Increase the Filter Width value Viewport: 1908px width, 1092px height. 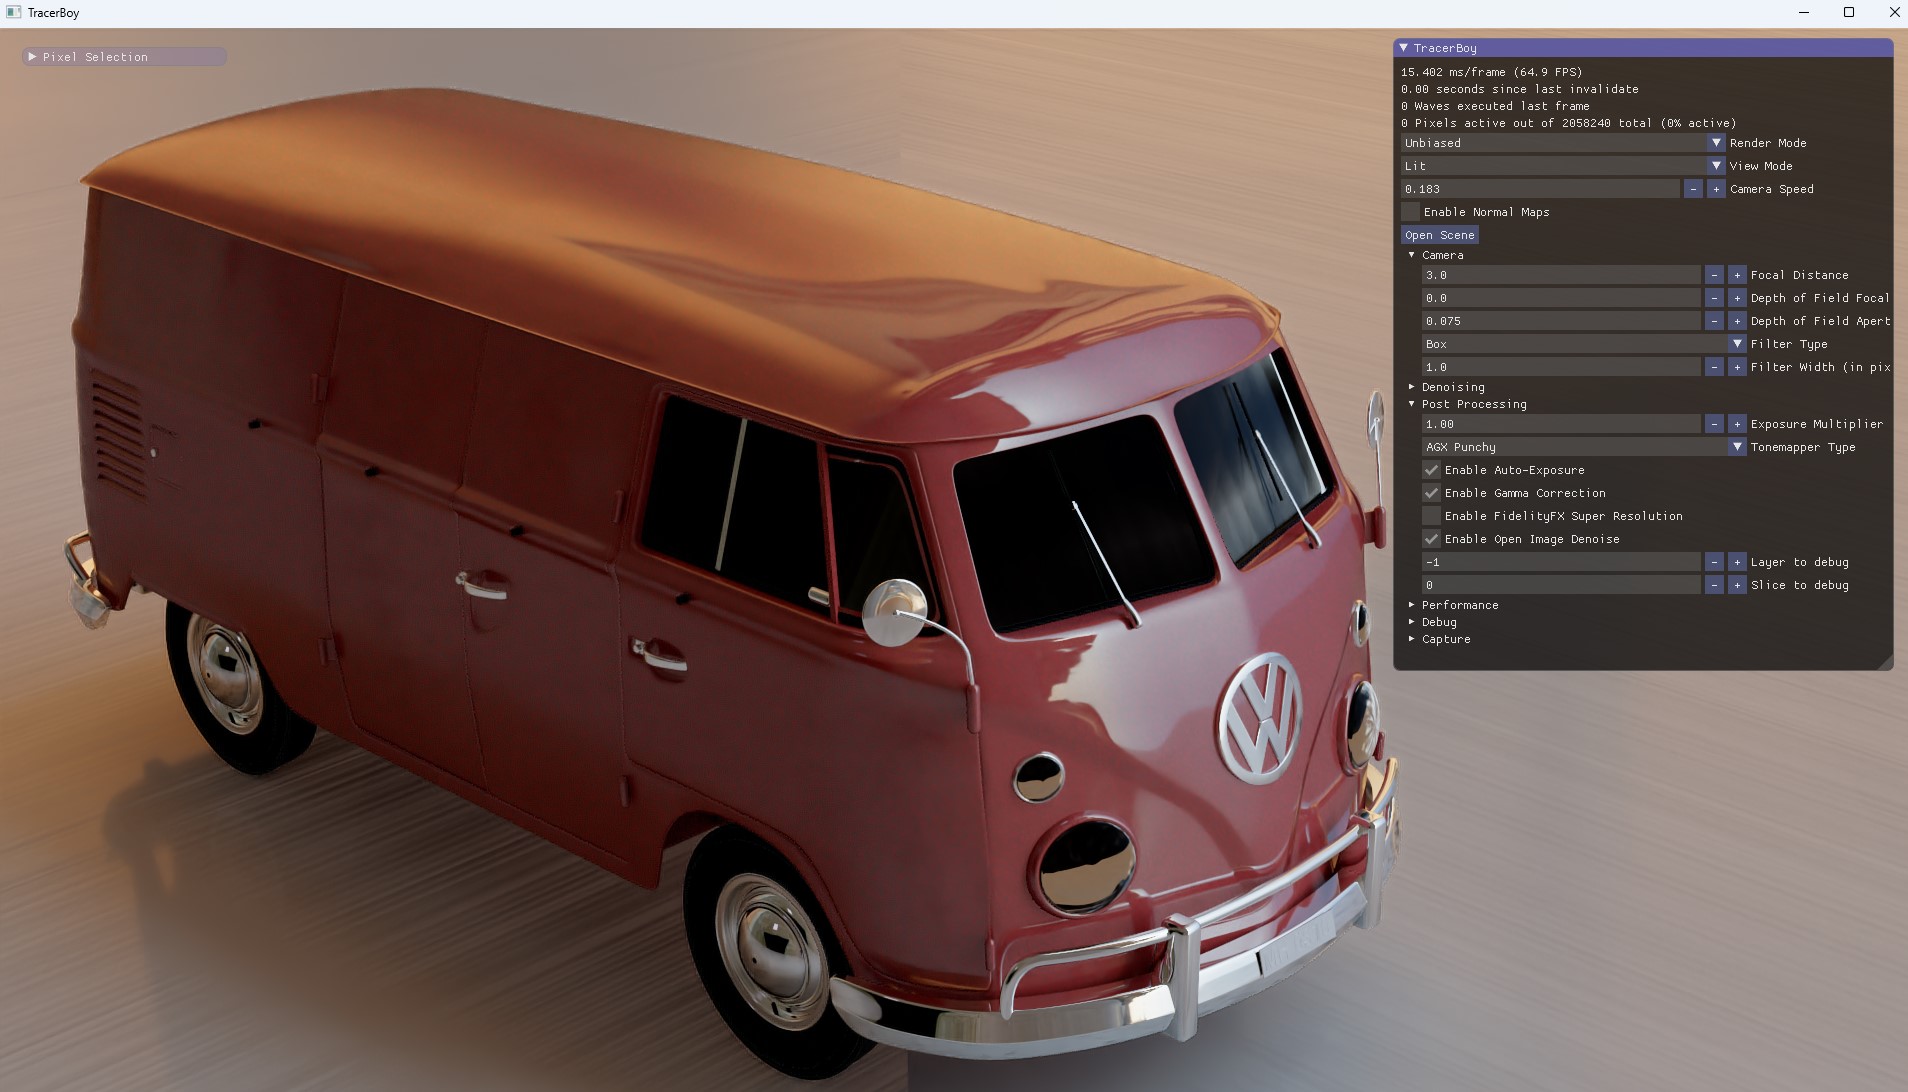[1736, 366]
